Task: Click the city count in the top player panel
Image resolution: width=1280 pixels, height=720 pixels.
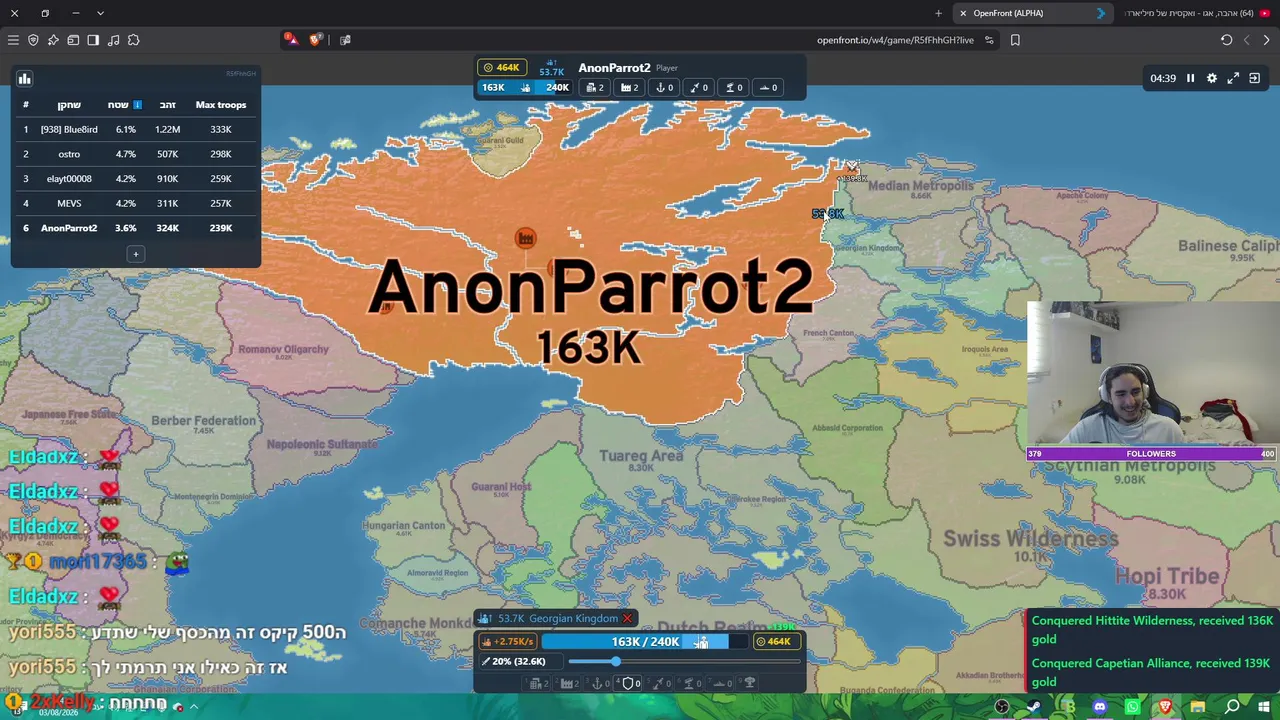Action: coord(595,88)
